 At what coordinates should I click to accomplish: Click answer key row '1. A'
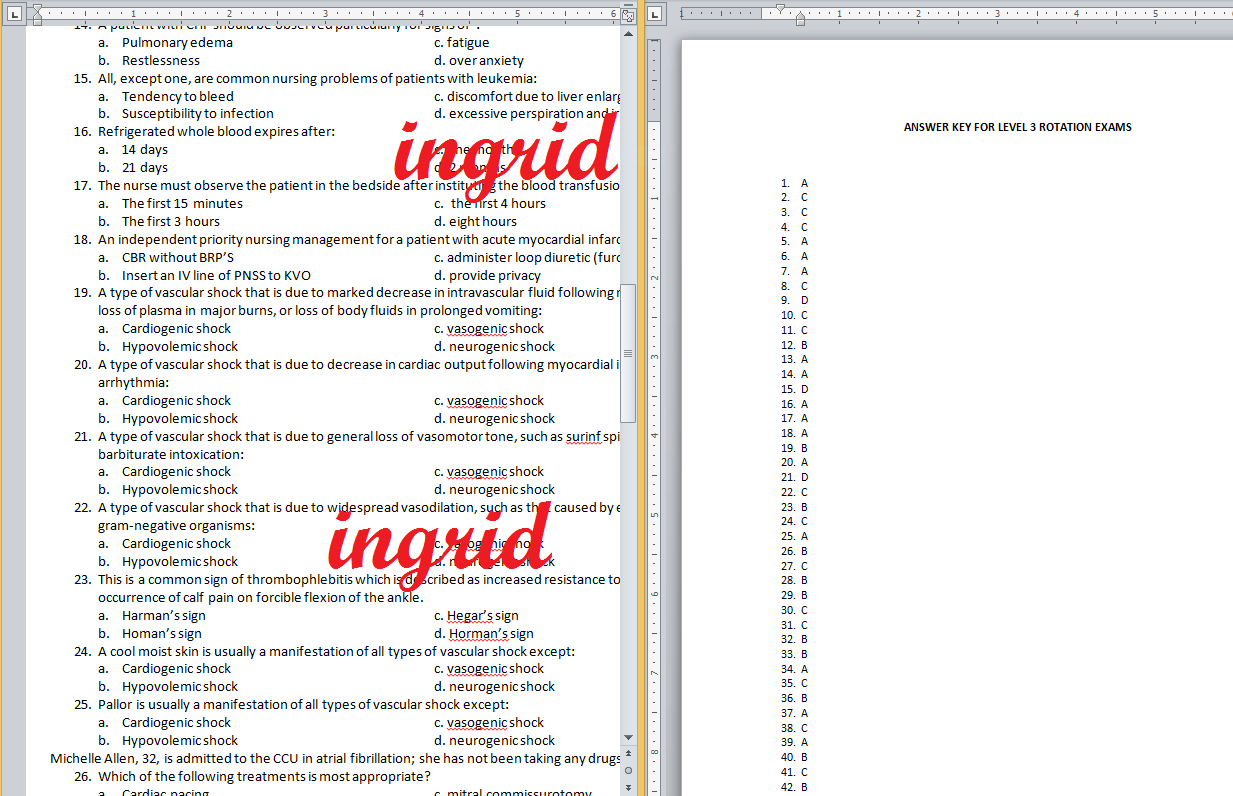(794, 183)
